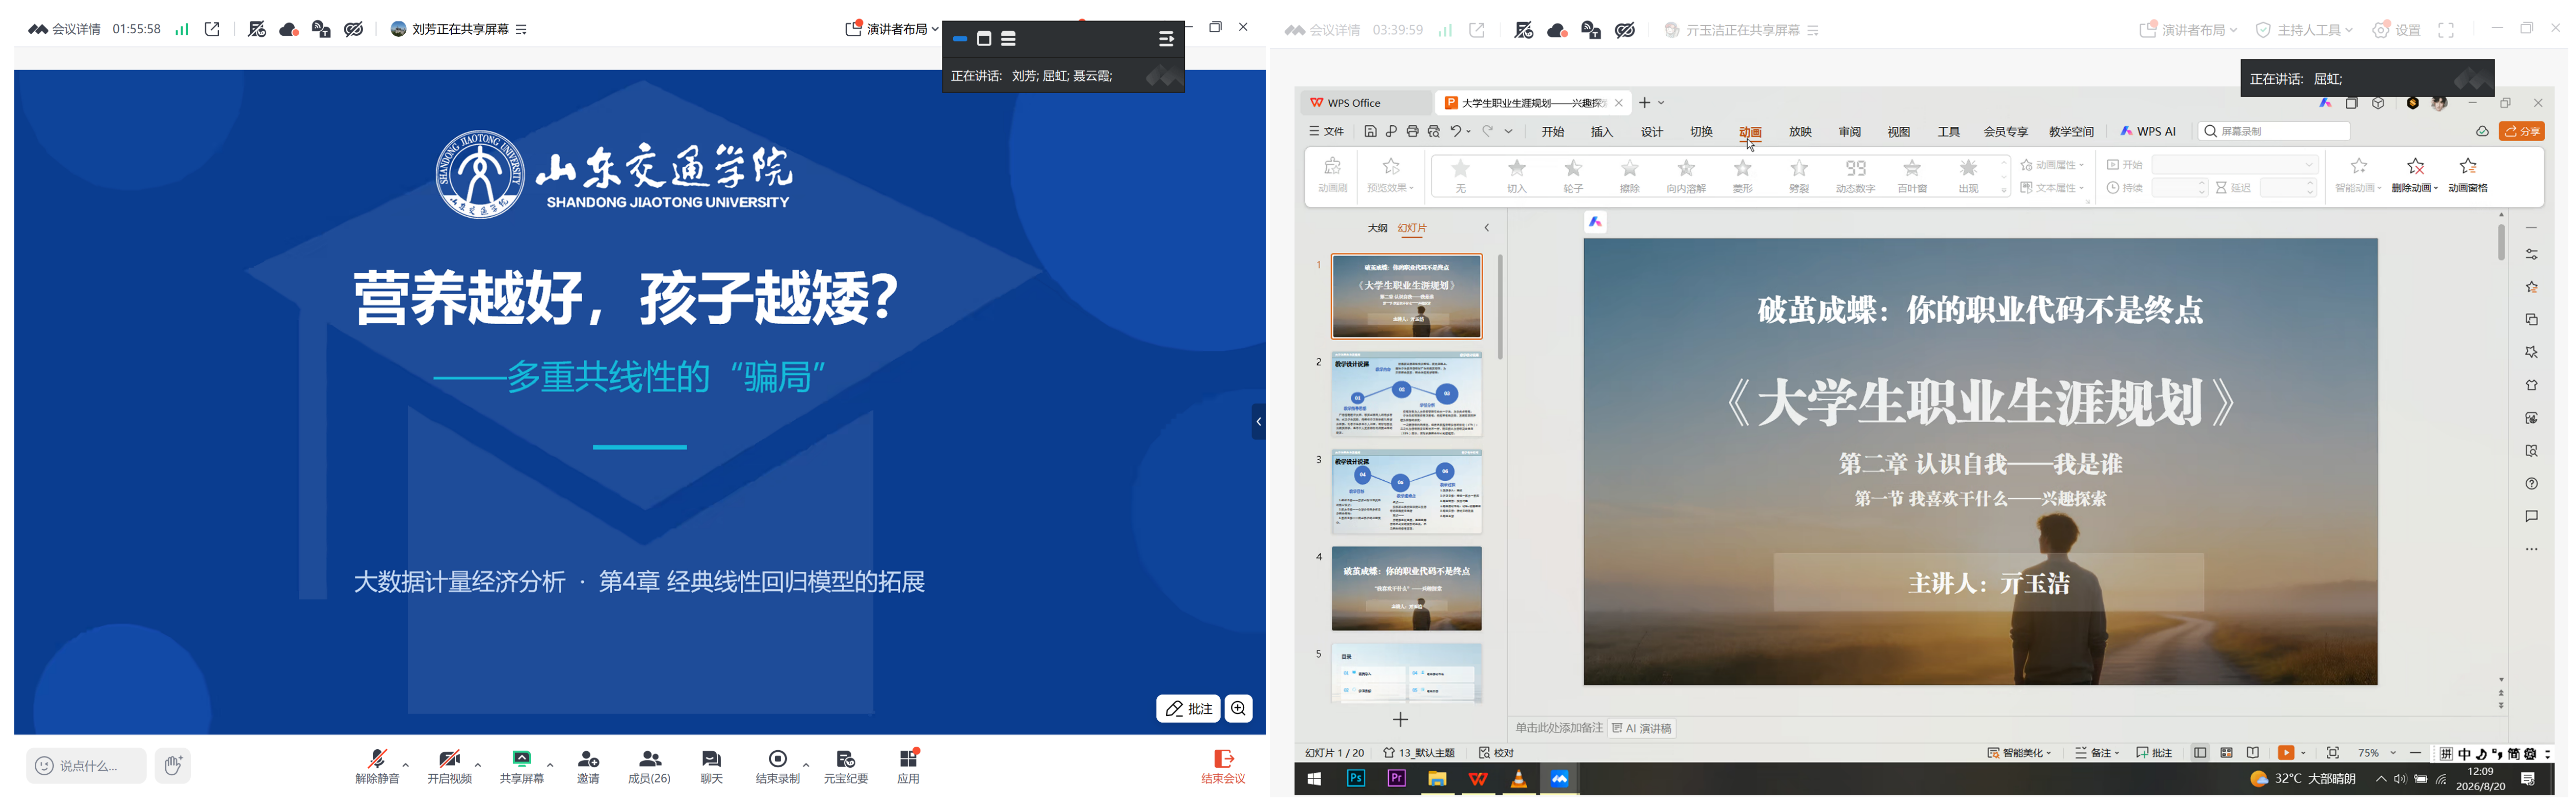Open VLC media player from the taskbar

[x=1519, y=778]
